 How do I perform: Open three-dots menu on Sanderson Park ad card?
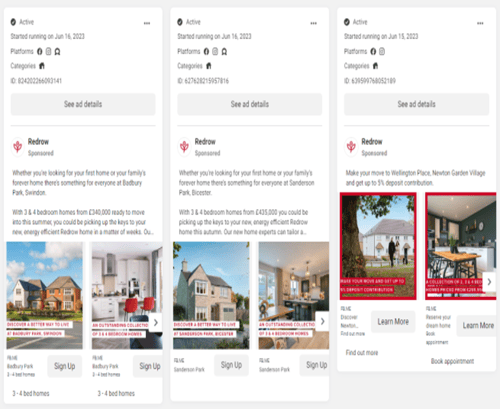tap(314, 23)
